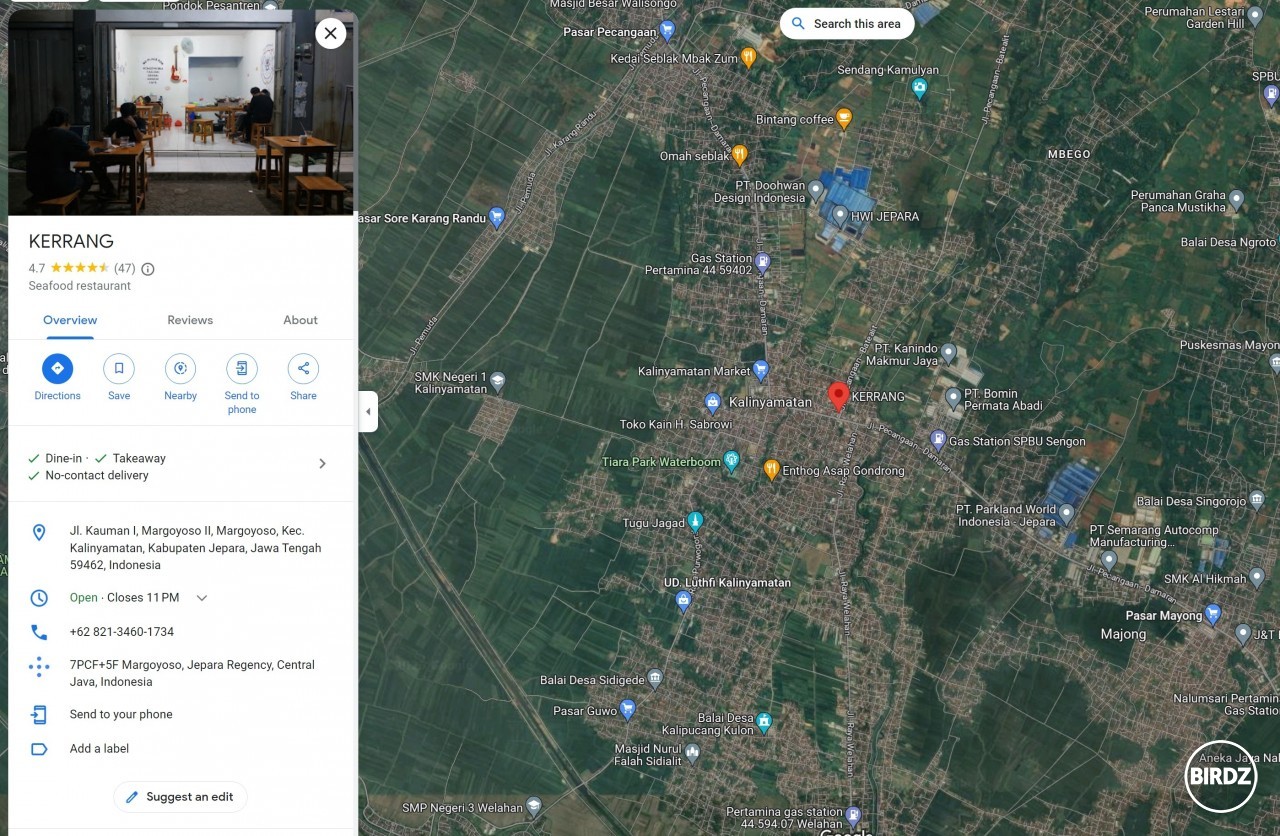Select the Masjid Nurul Falah Sidialit pin
This screenshot has width=1280, height=836.
click(x=692, y=754)
